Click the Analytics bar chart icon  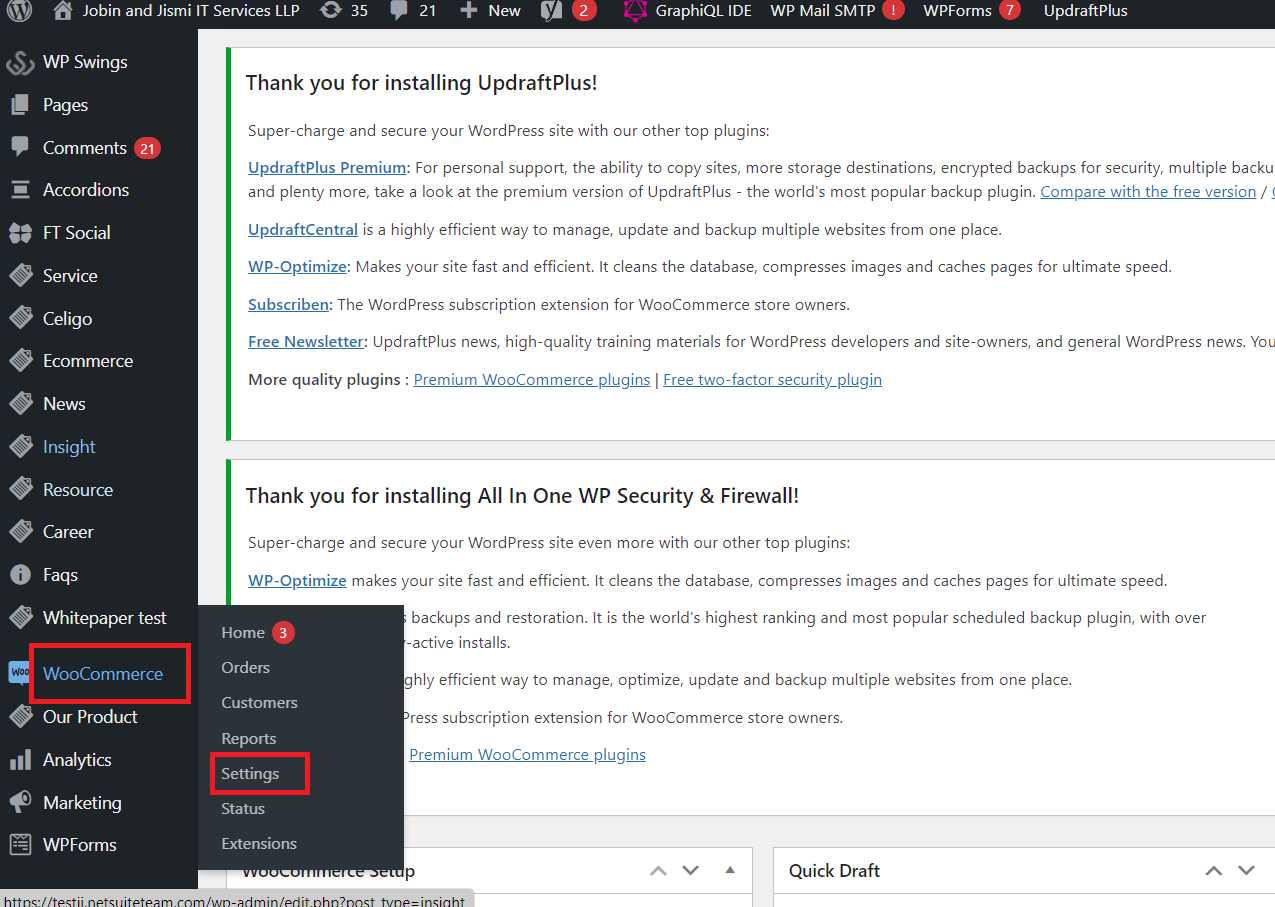click(20, 760)
